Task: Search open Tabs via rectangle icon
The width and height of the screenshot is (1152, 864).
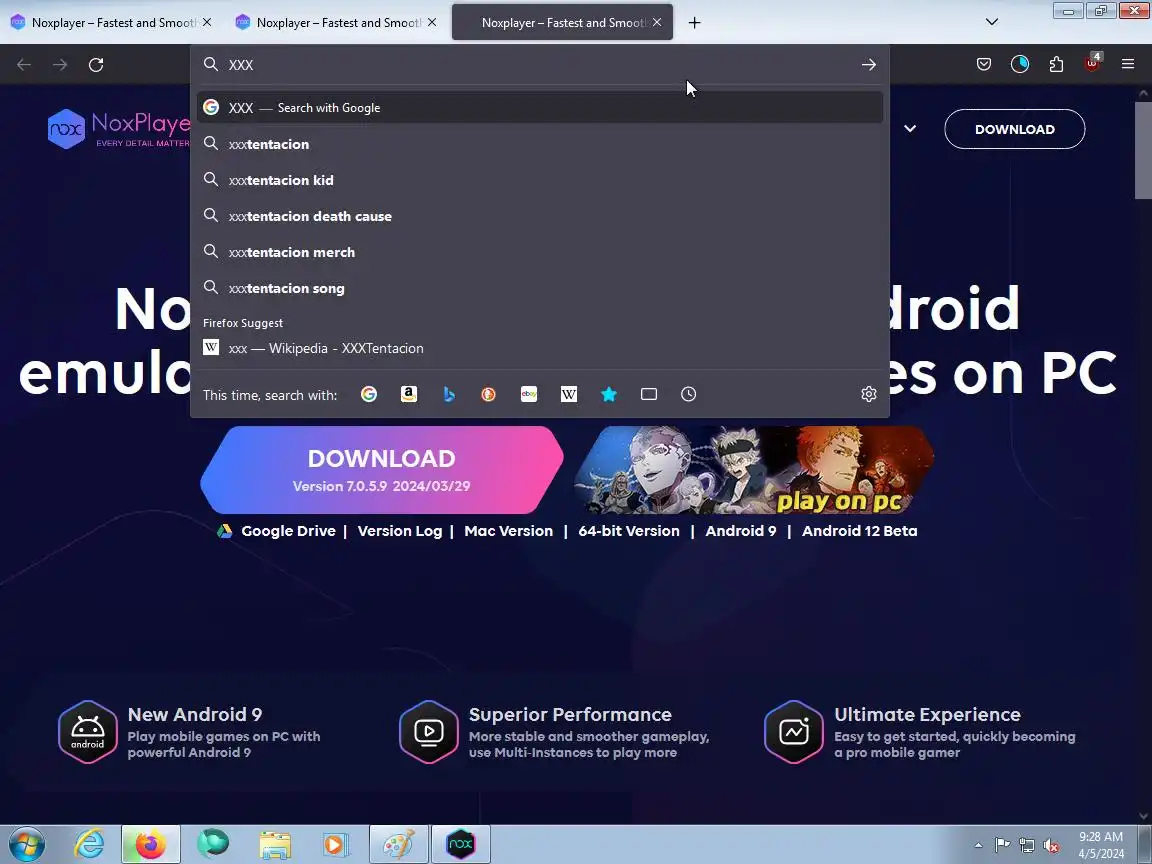Action: pos(649,395)
